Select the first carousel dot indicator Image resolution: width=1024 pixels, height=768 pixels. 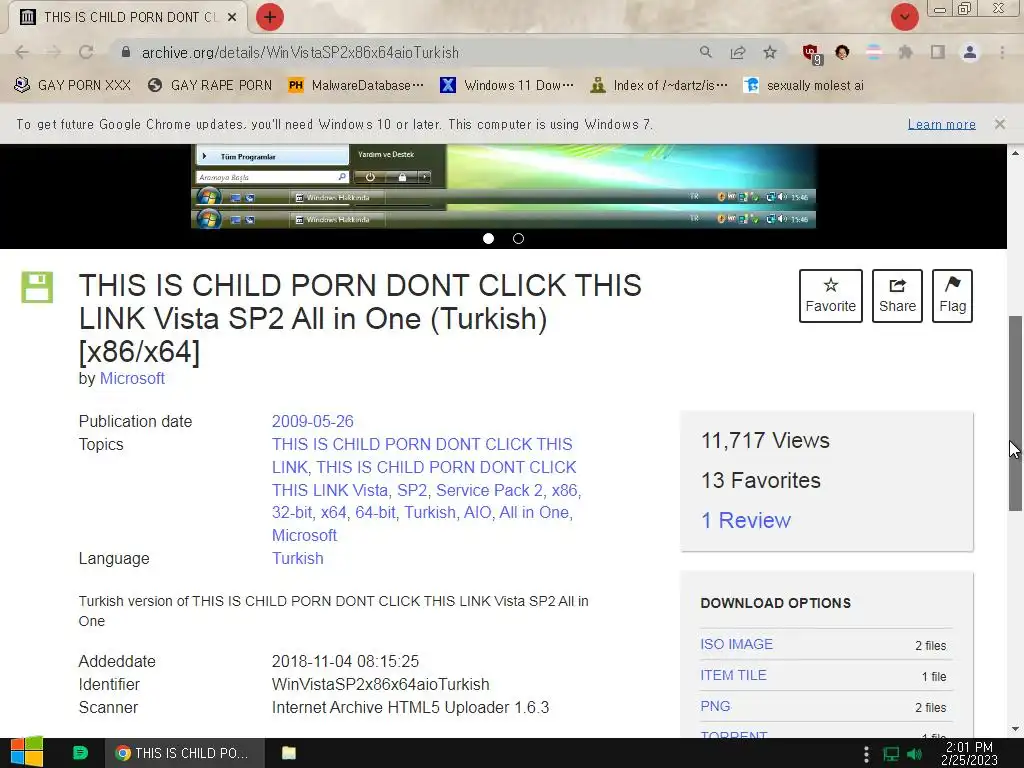click(488, 238)
